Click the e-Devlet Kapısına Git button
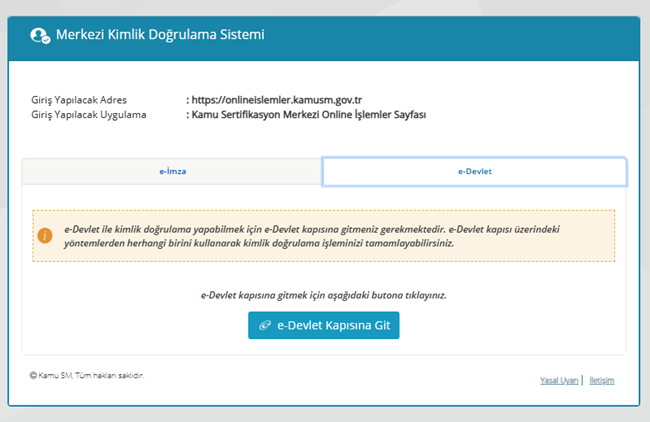 tap(324, 325)
